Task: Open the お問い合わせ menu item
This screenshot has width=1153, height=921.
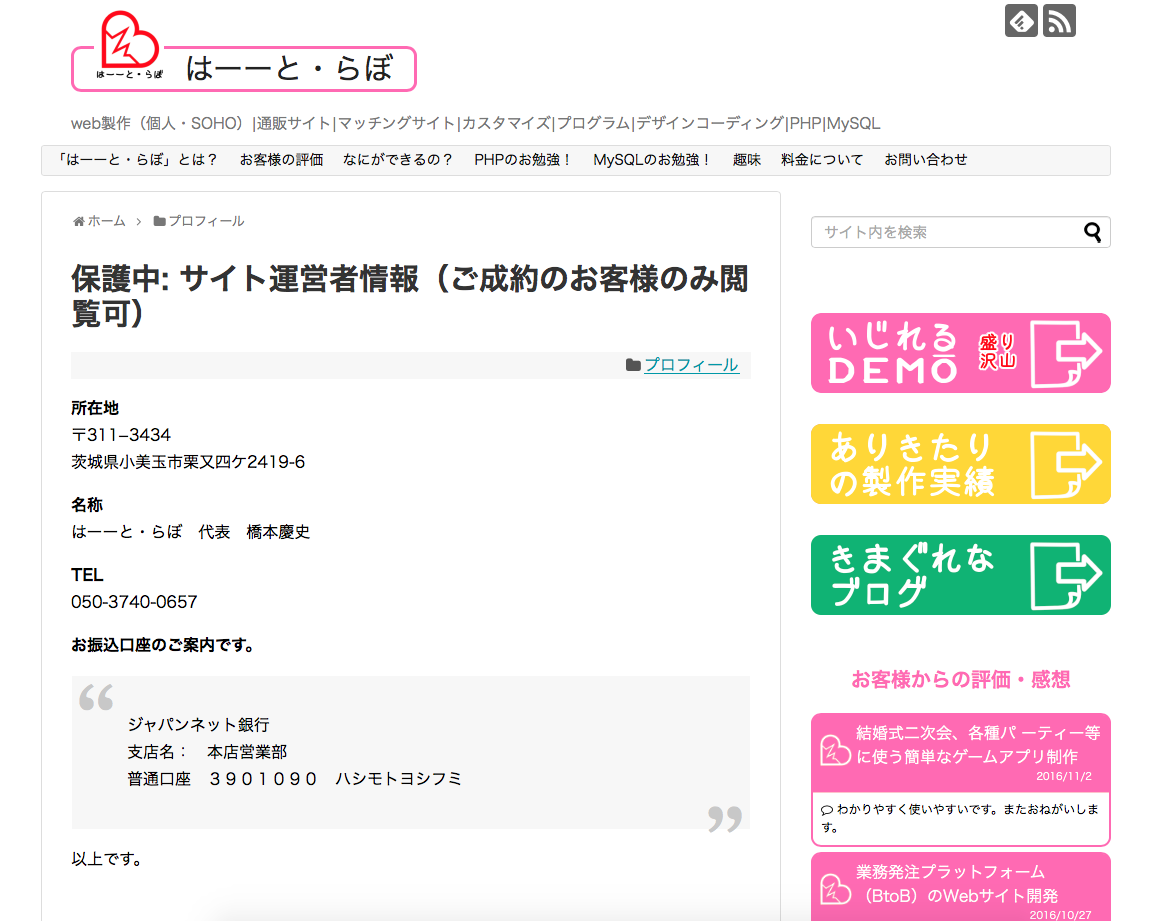Action: point(925,159)
